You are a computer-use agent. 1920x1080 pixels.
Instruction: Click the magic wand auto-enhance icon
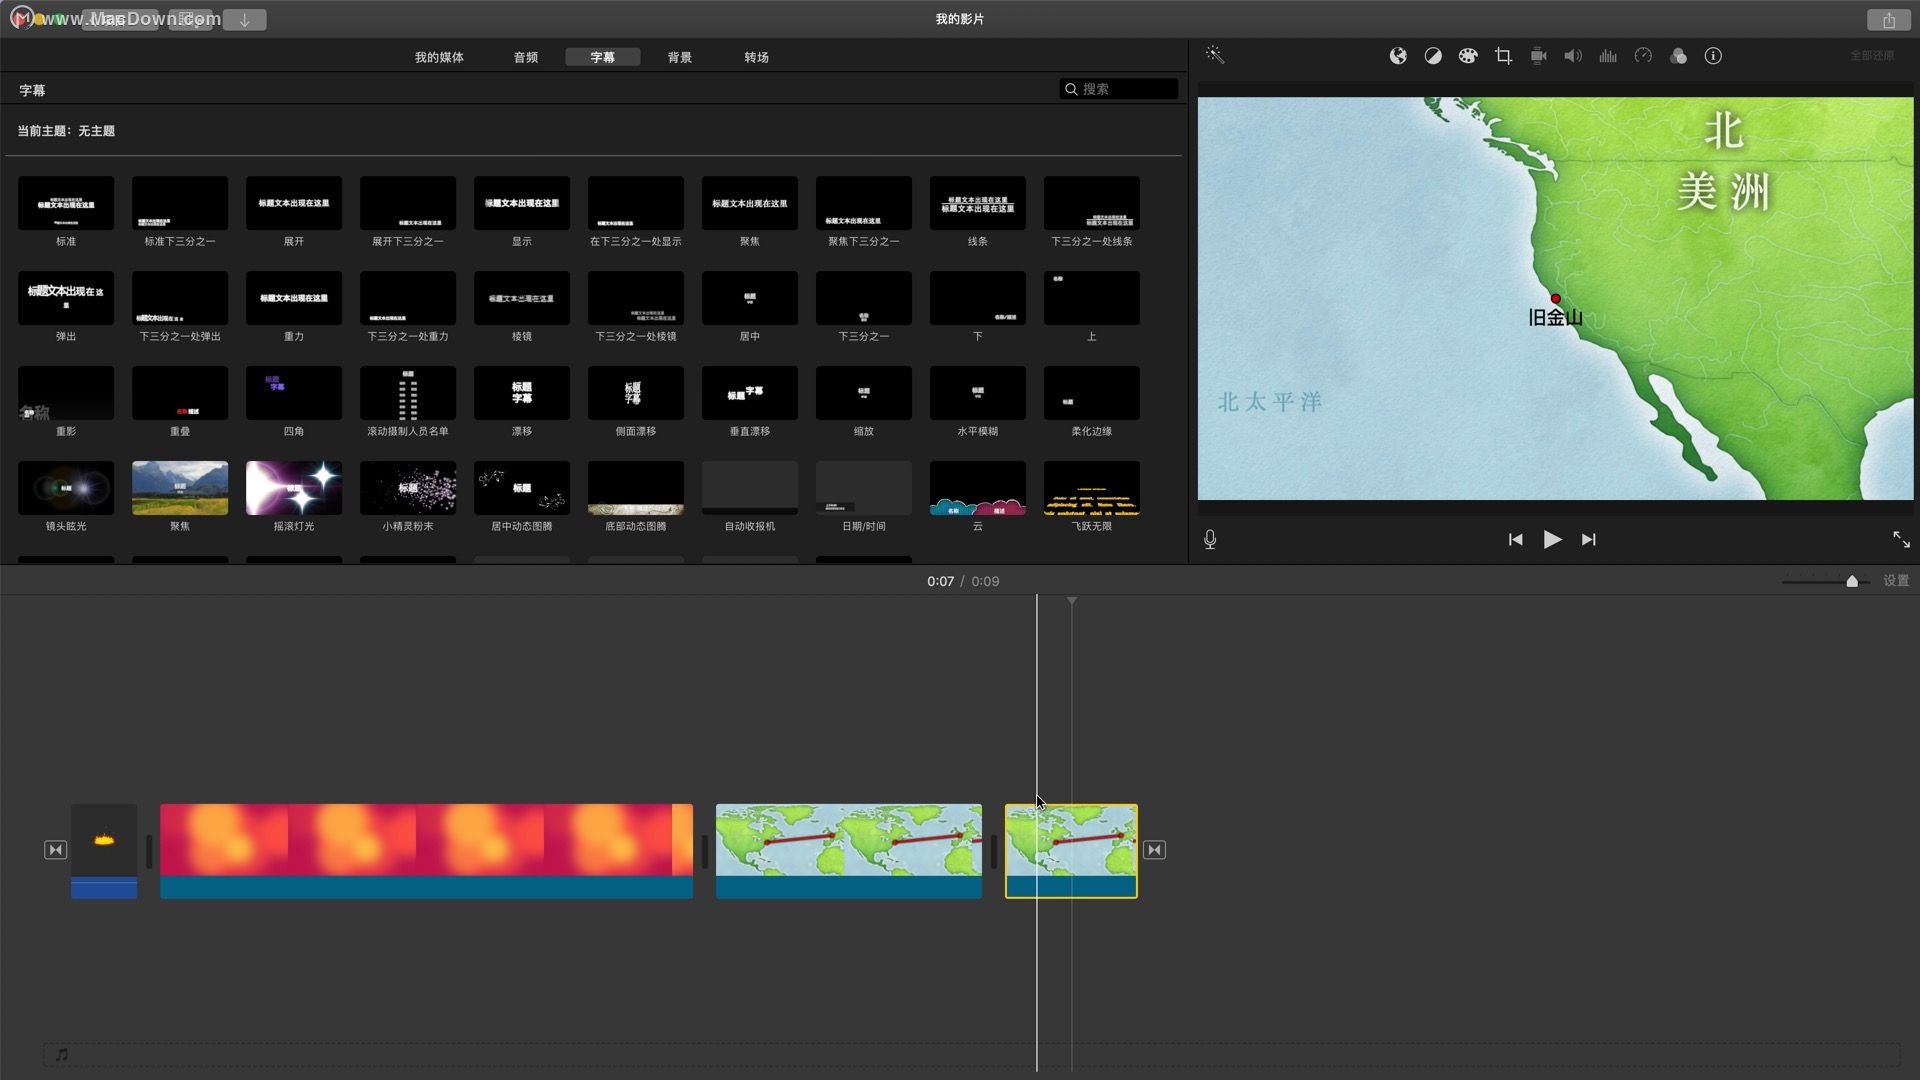pos(1214,55)
